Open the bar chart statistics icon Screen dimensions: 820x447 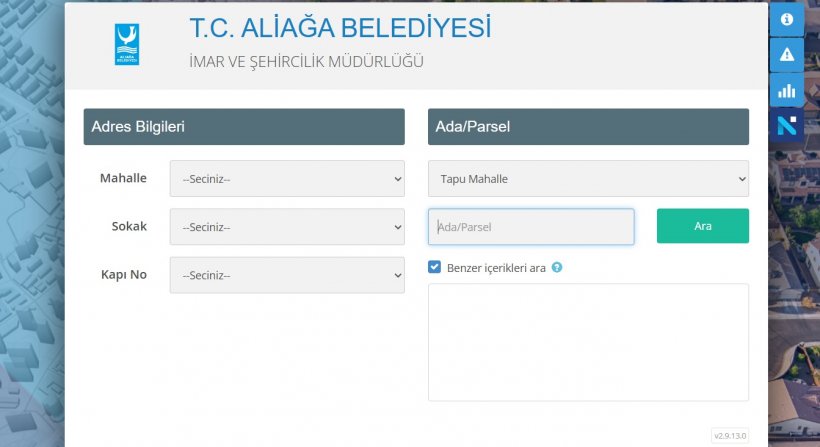click(x=787, y=90)
